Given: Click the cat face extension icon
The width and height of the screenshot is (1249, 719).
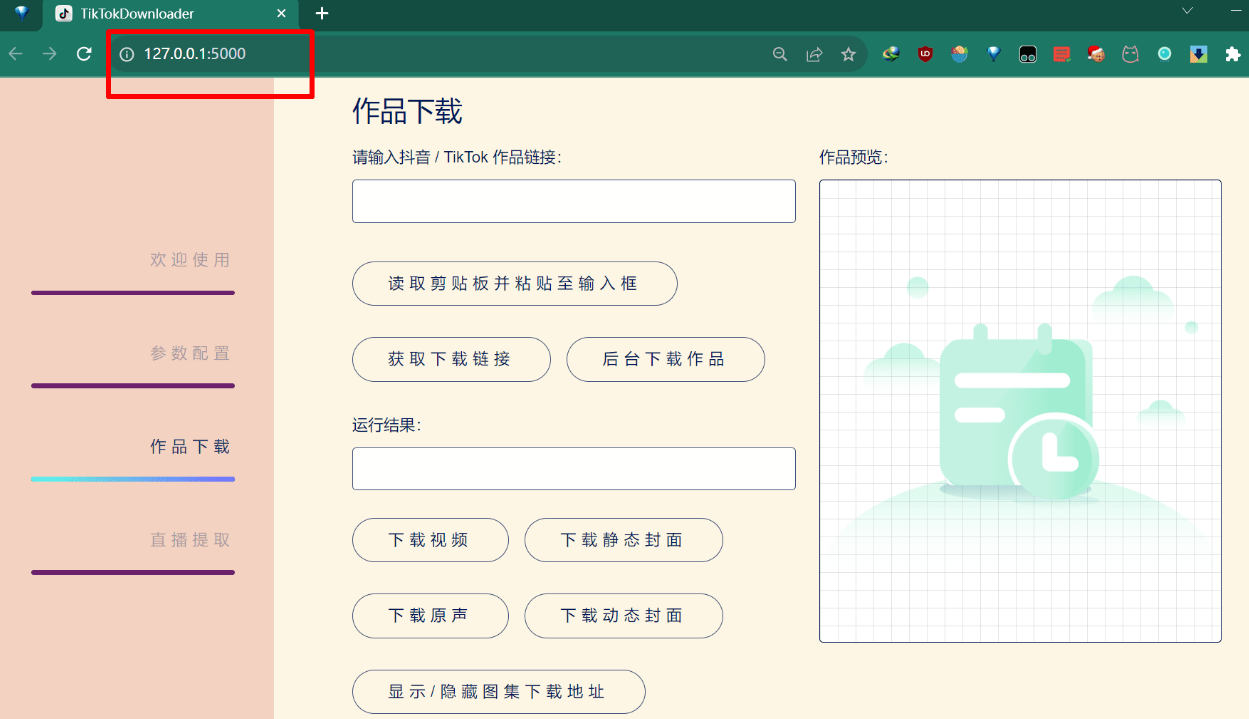Looking at the screenshot, I should [x=1130, y=54].
